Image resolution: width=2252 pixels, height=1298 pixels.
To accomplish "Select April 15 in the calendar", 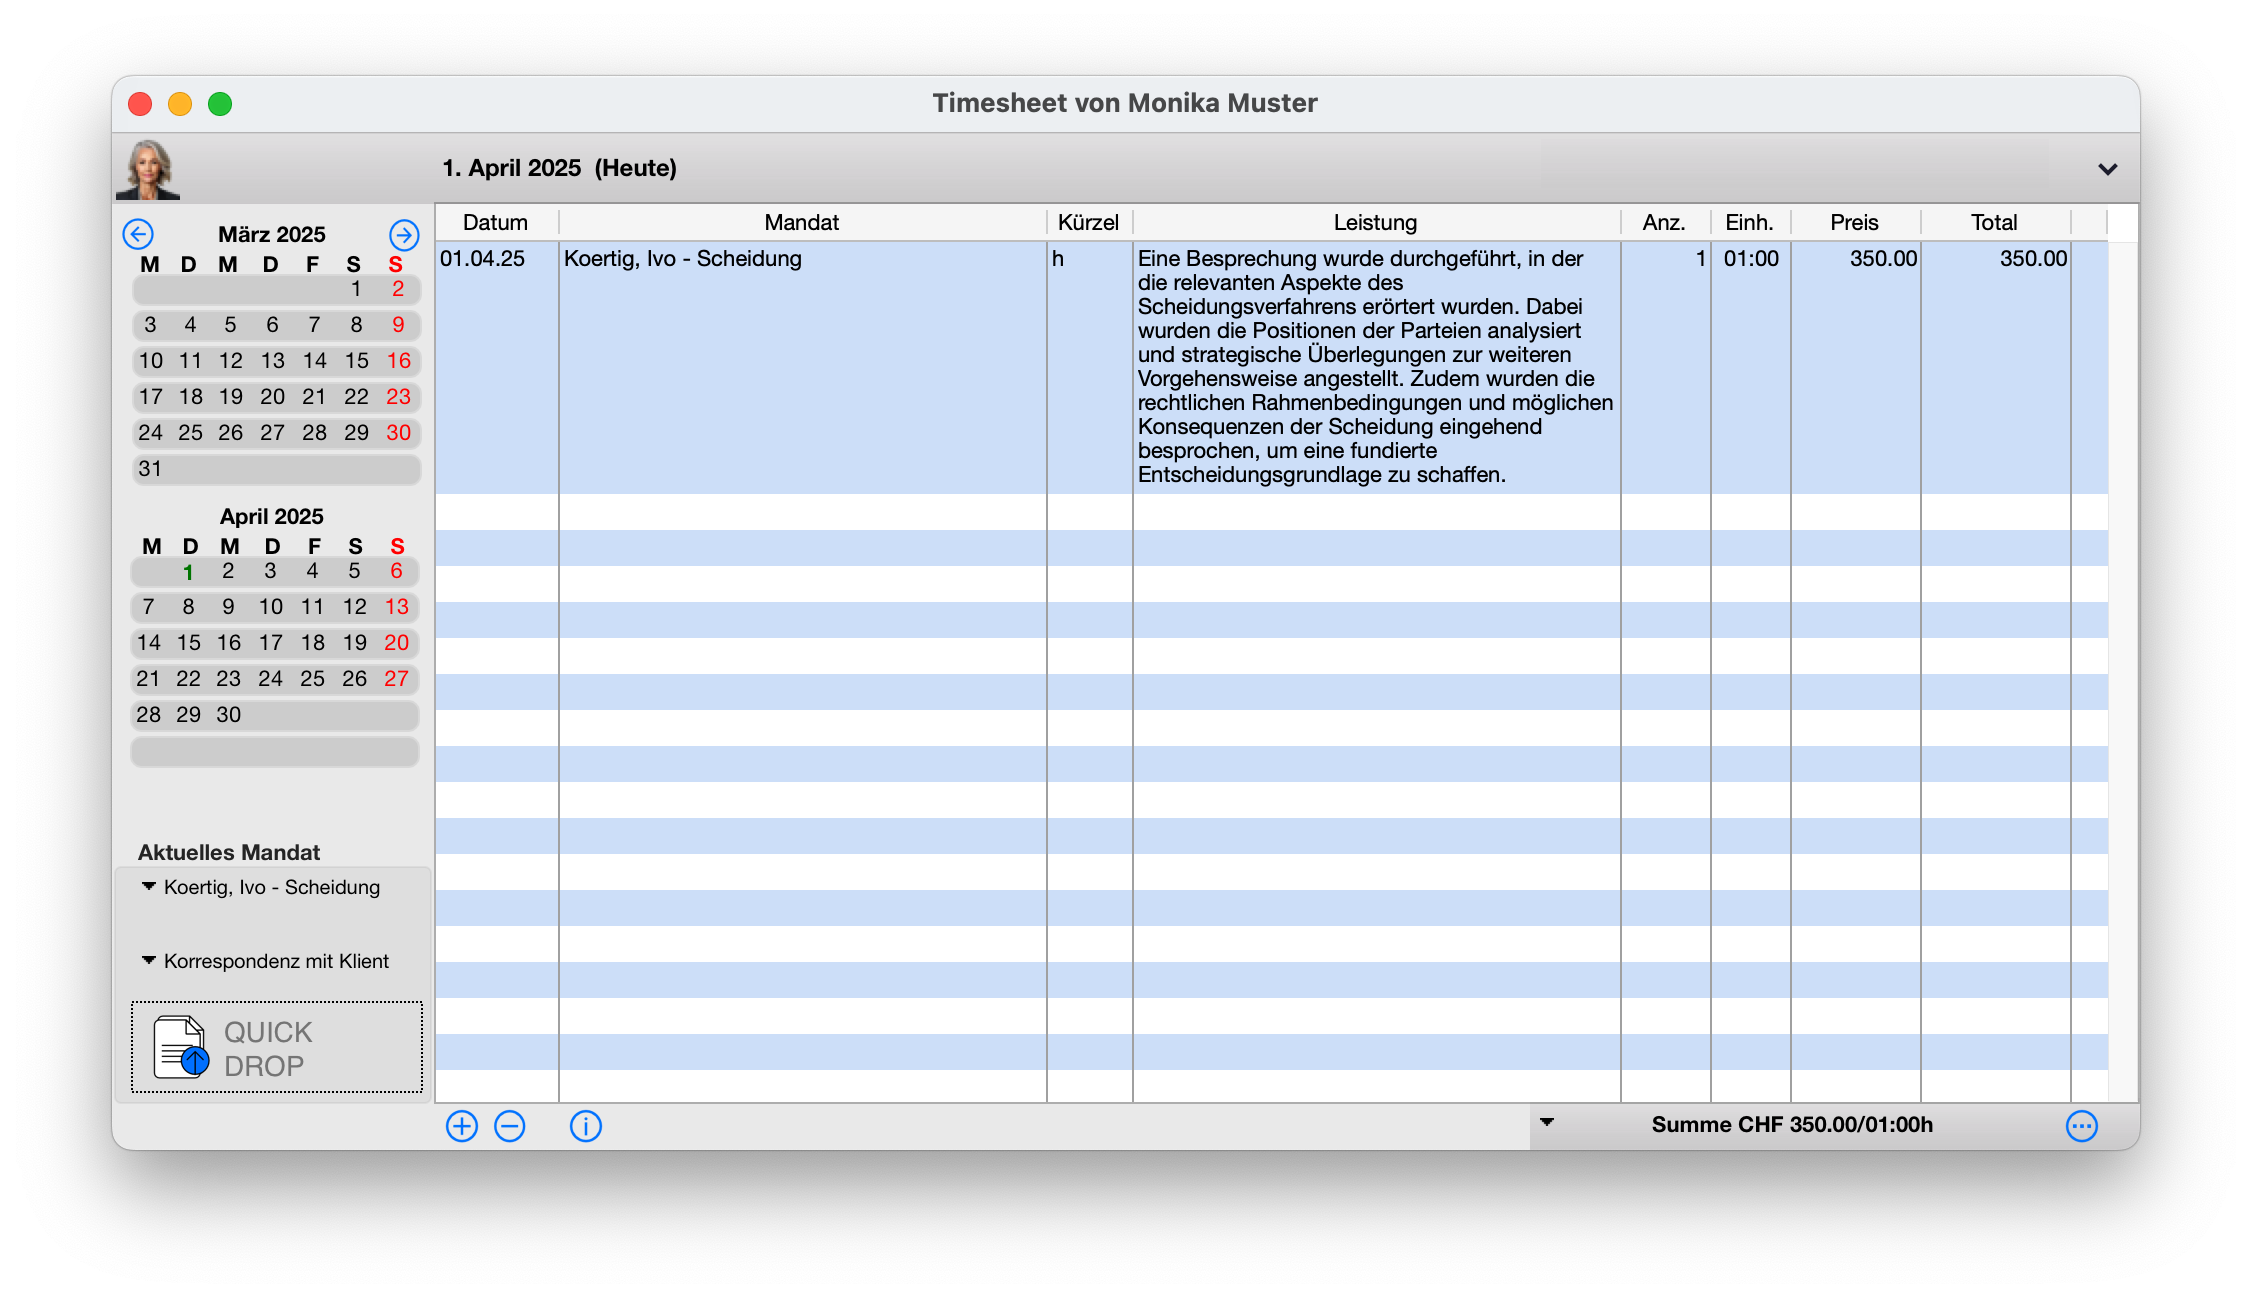I will pyautogui.click(x=189, y=643).
